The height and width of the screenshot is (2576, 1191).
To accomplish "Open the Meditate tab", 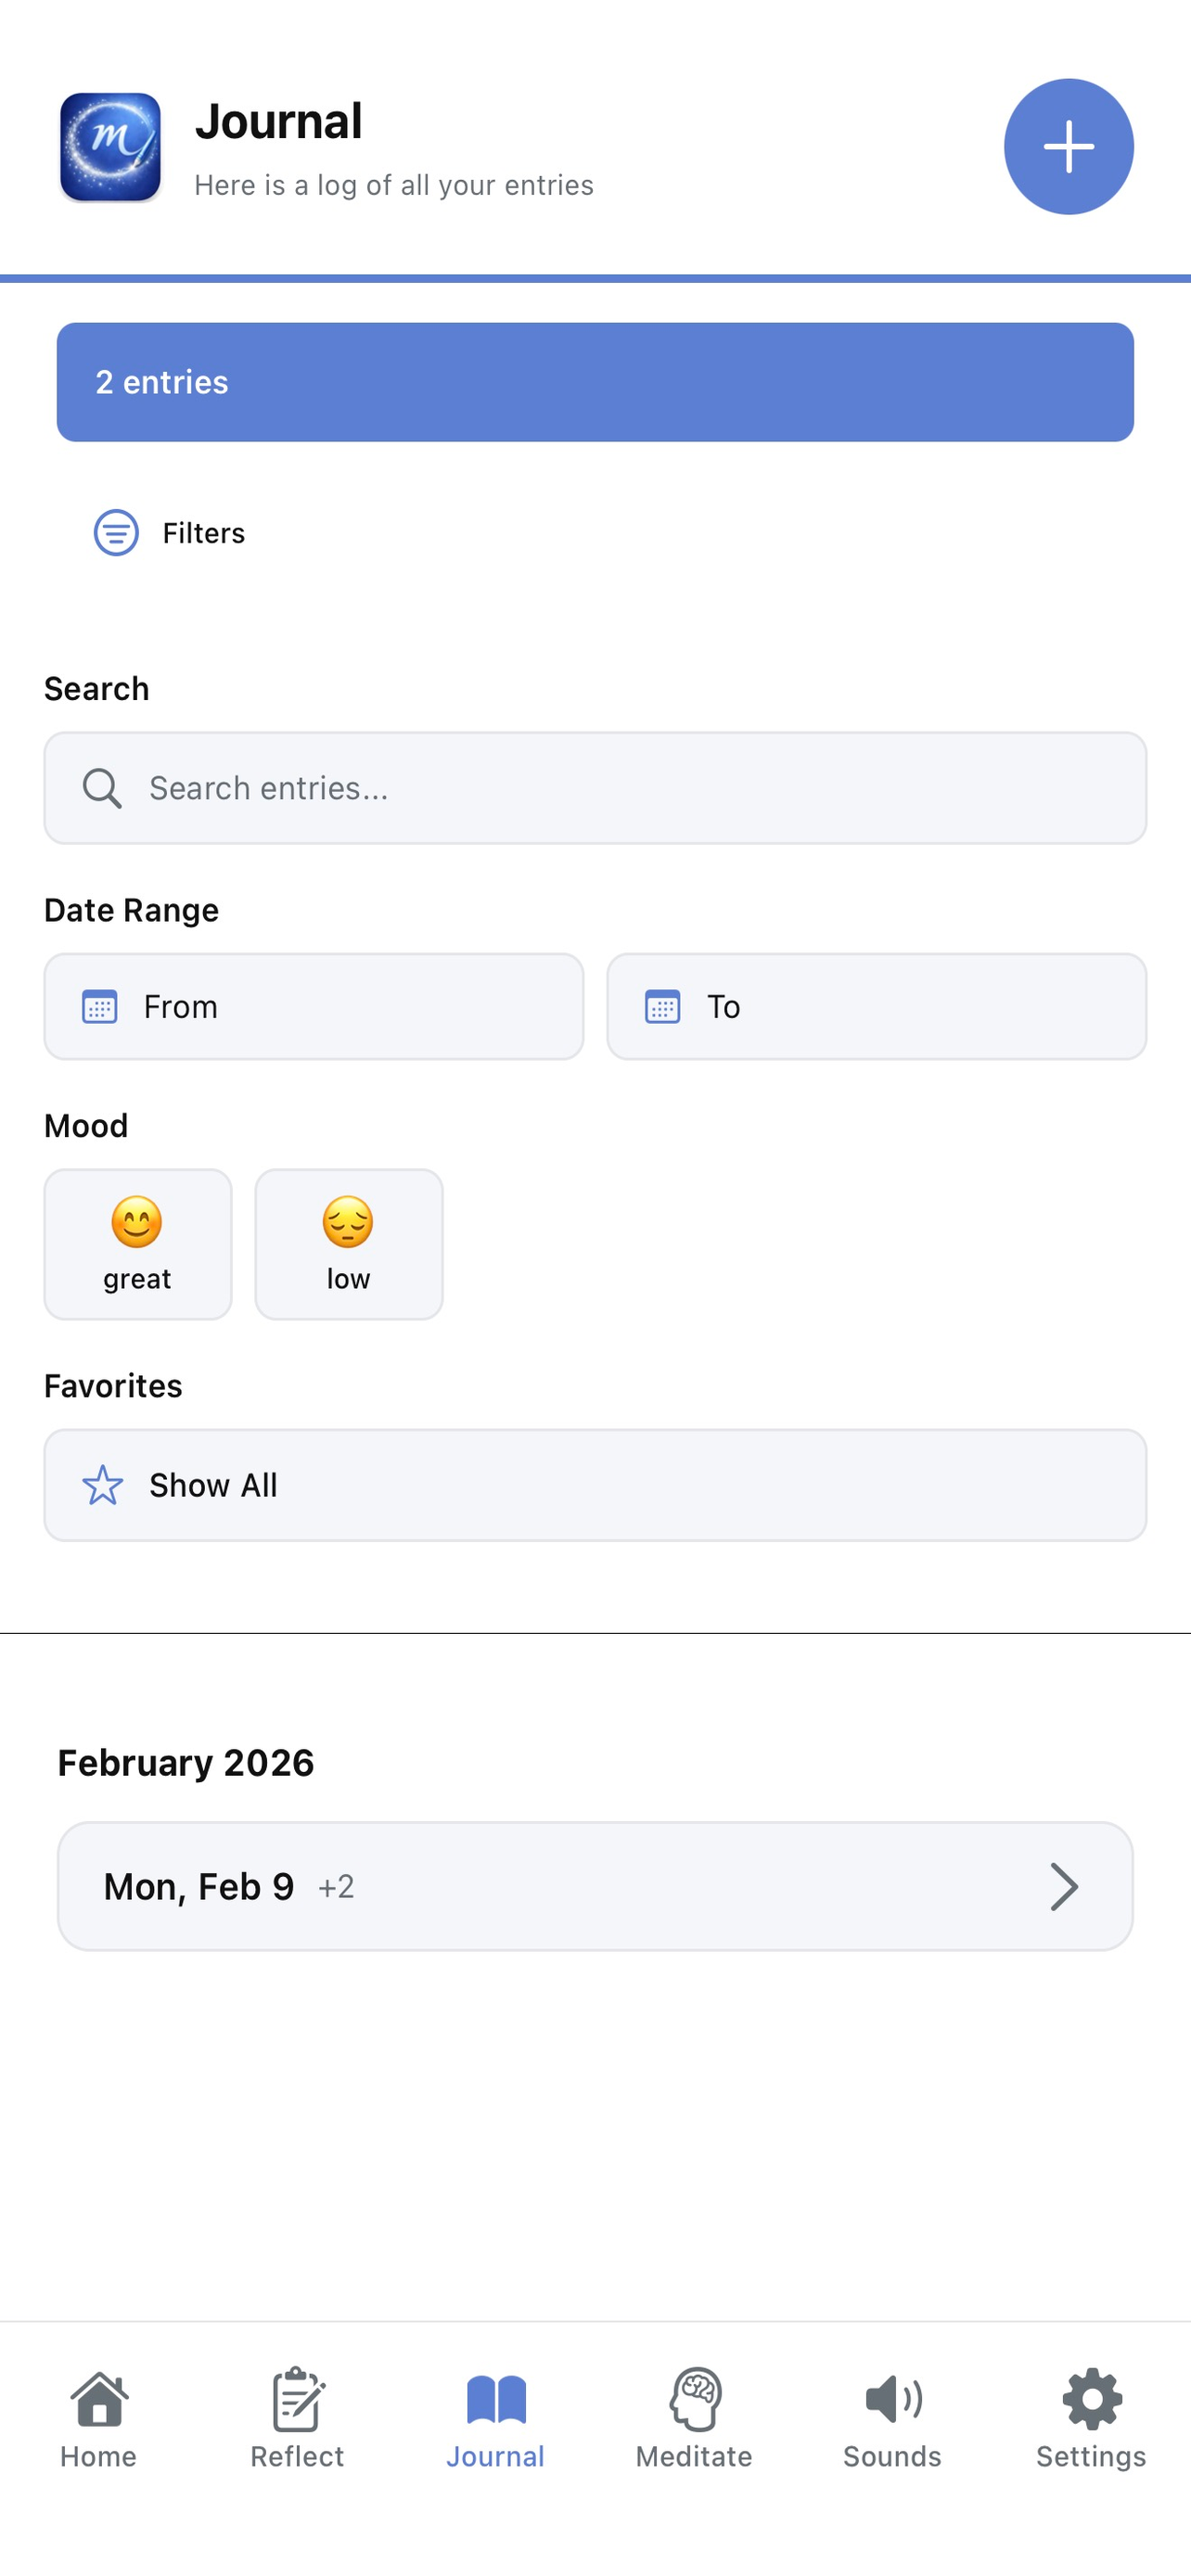I will [694, 2417].
